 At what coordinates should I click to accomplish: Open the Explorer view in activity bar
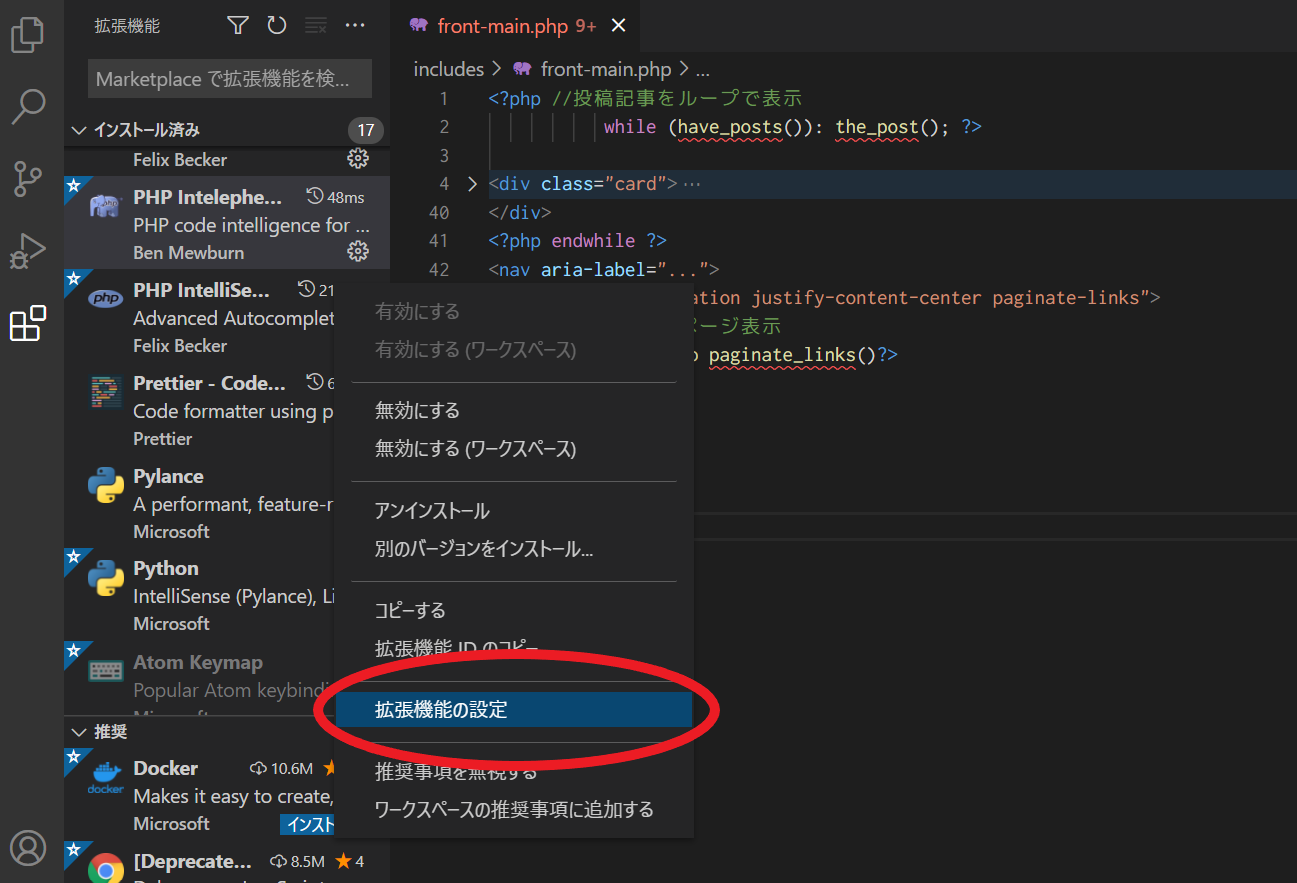point(27,34)
